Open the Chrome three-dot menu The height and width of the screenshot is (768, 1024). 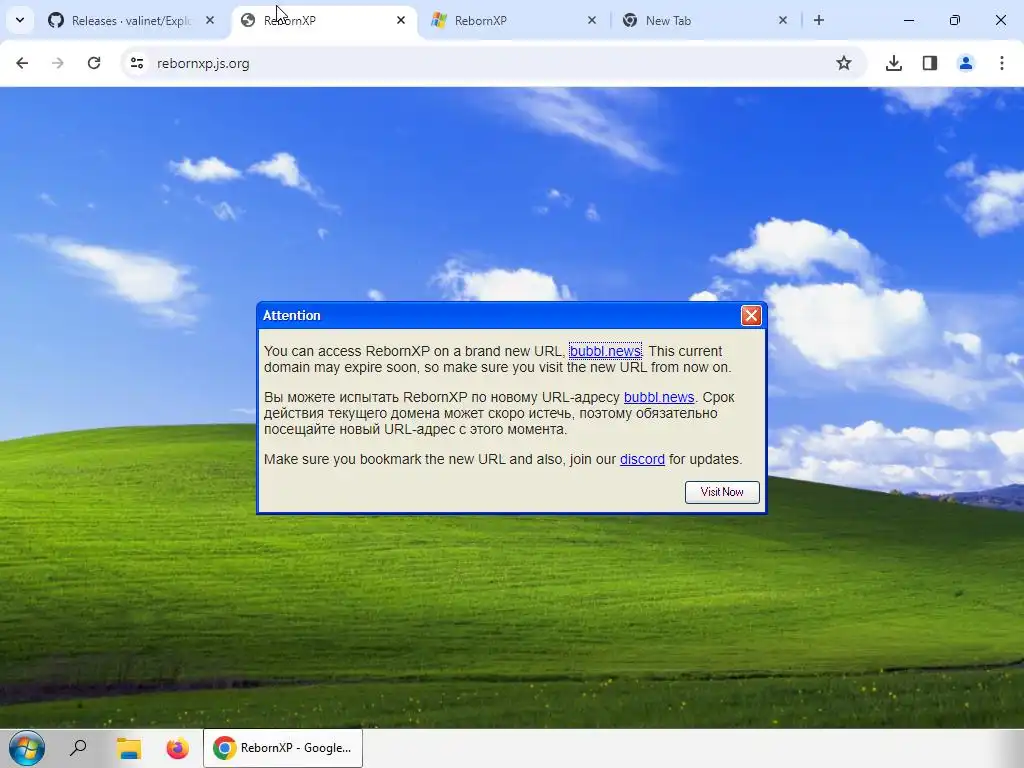1002,63
